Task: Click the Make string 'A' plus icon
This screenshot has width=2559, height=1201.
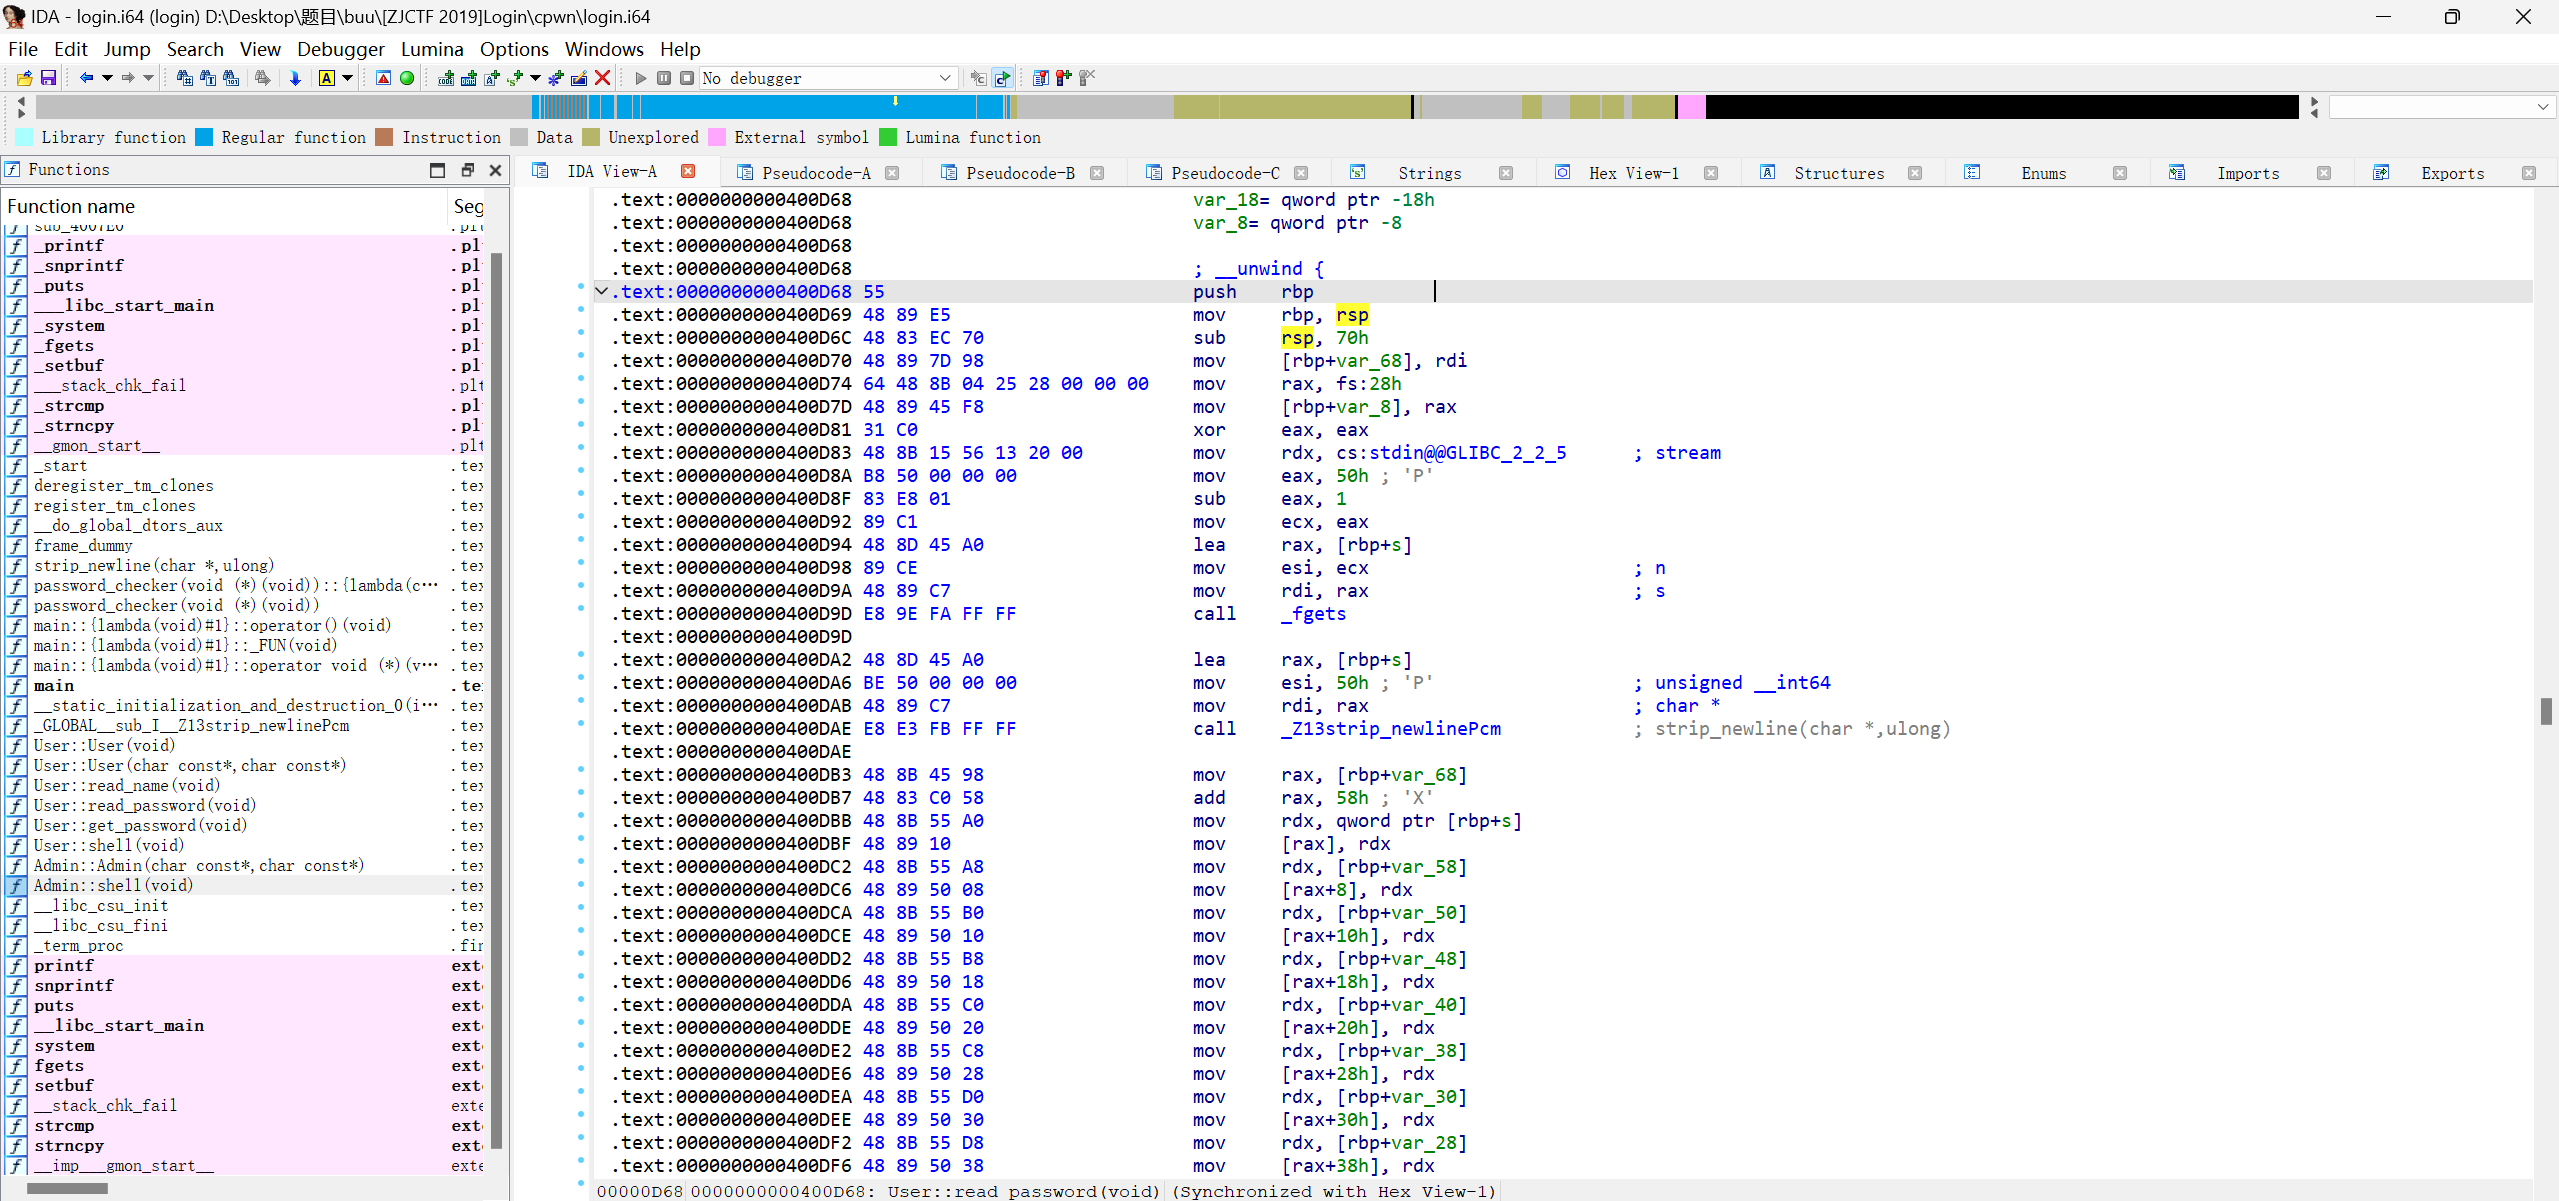Action: click(x=492, y=78)
